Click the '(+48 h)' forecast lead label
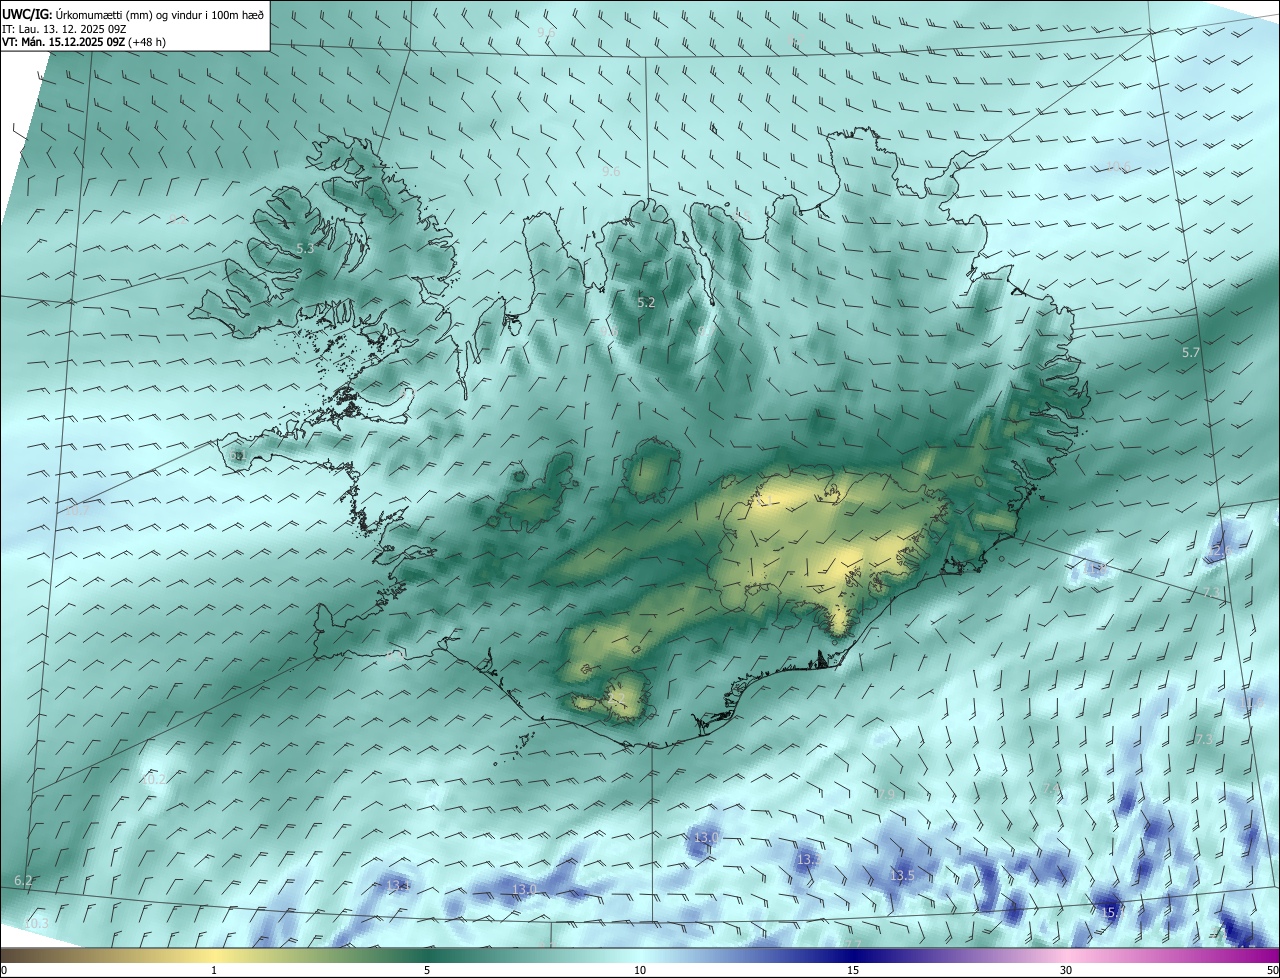 click(147, 43)
